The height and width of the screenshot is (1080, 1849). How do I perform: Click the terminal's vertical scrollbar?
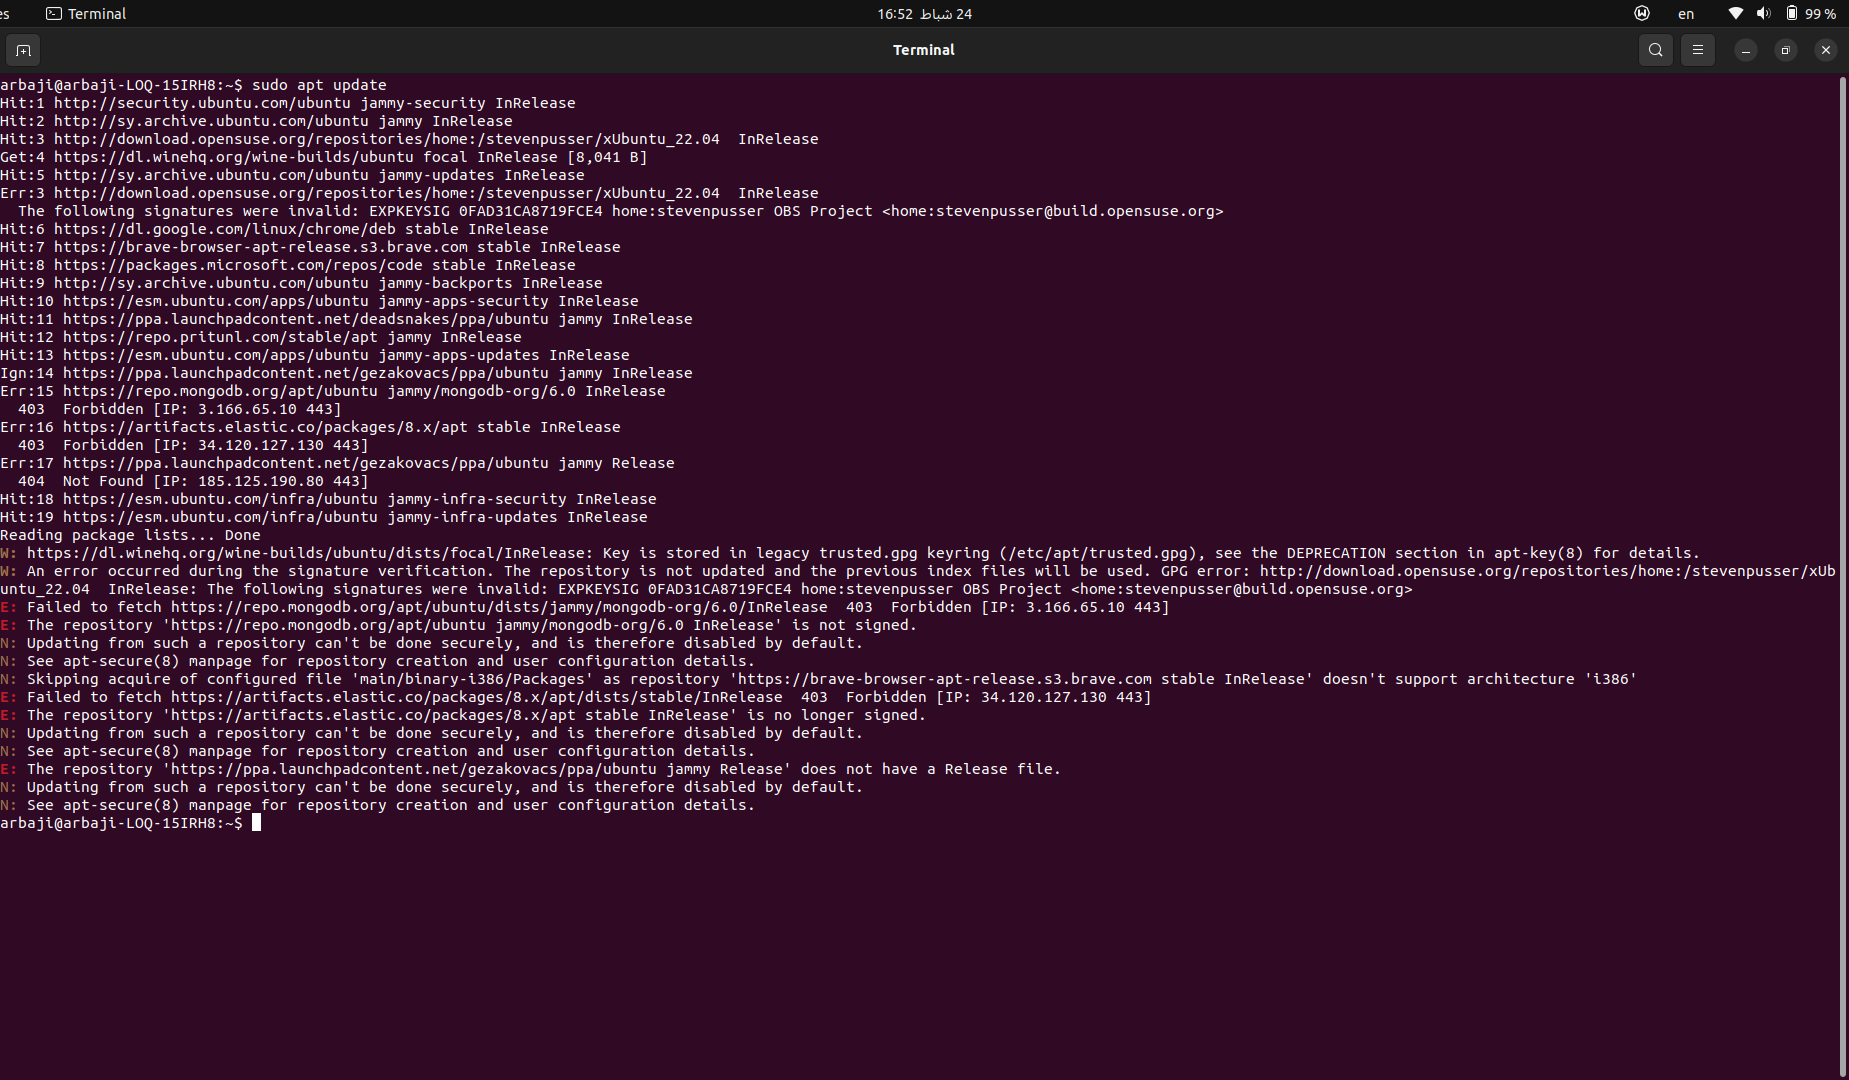[1842, 500]
